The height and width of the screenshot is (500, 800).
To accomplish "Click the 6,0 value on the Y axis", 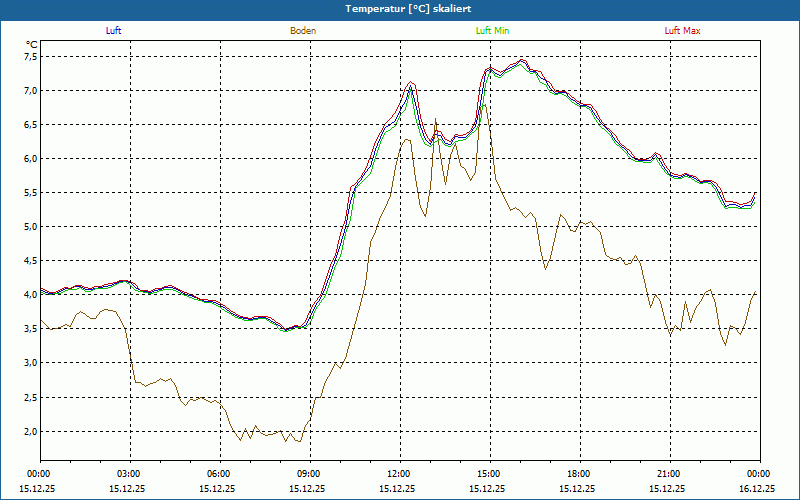I will (x=31, y=159).
